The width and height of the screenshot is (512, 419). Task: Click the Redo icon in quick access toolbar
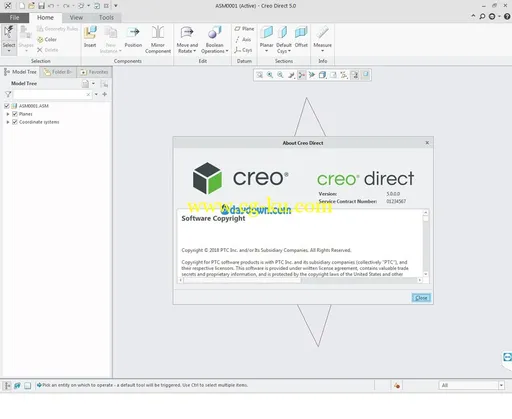coord(66,6)
